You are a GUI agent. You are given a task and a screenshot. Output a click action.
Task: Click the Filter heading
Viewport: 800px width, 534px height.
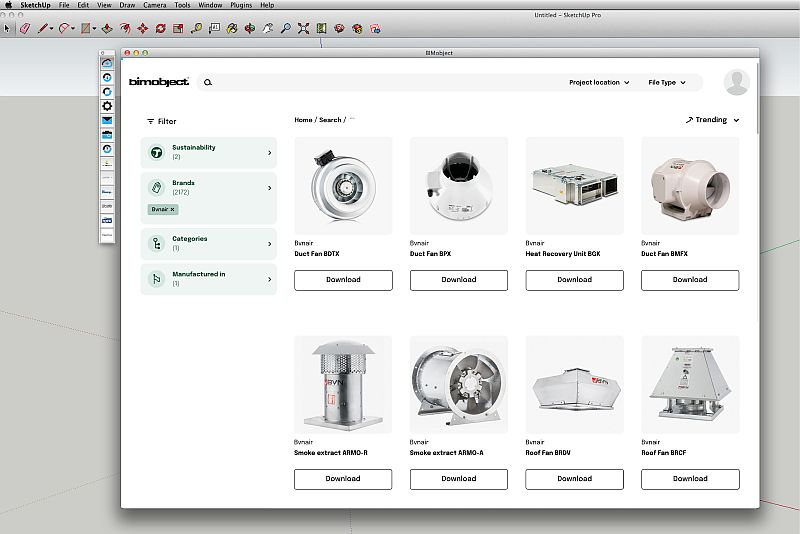pyautogui.click(x=162, y=121)
